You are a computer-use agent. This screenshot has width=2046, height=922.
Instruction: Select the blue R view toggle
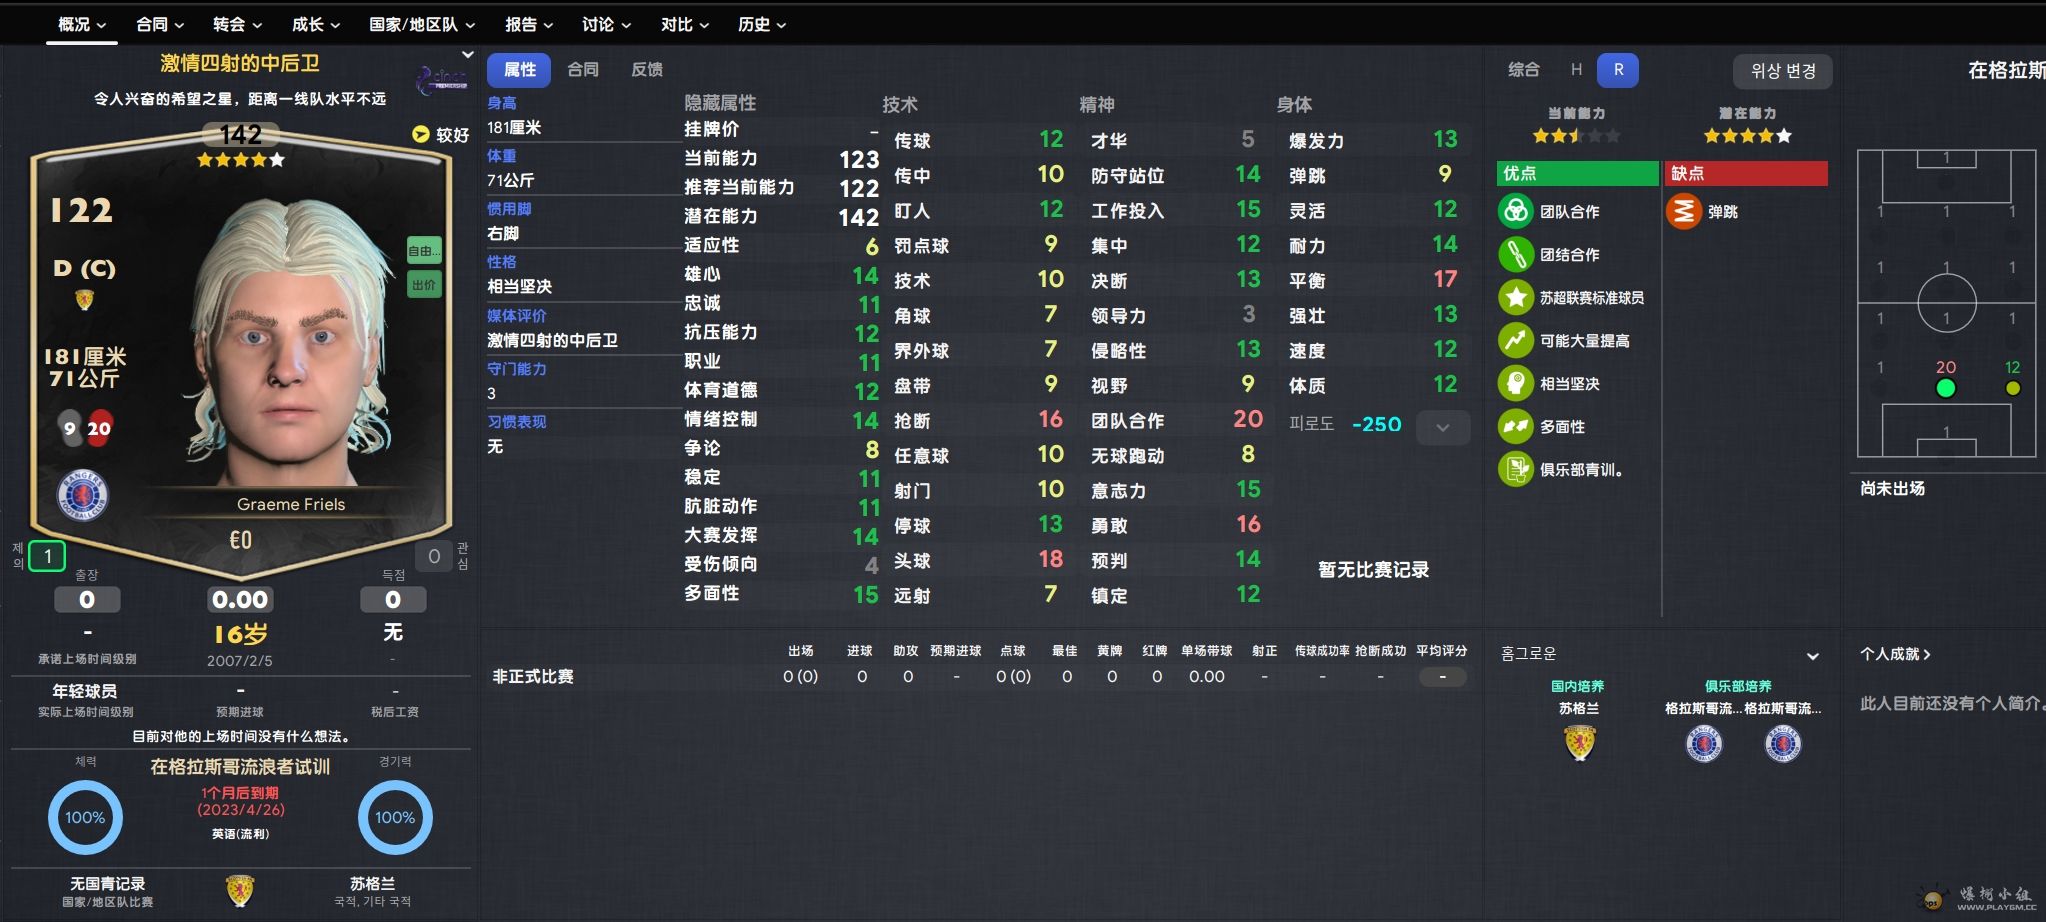coord(1618,70)
